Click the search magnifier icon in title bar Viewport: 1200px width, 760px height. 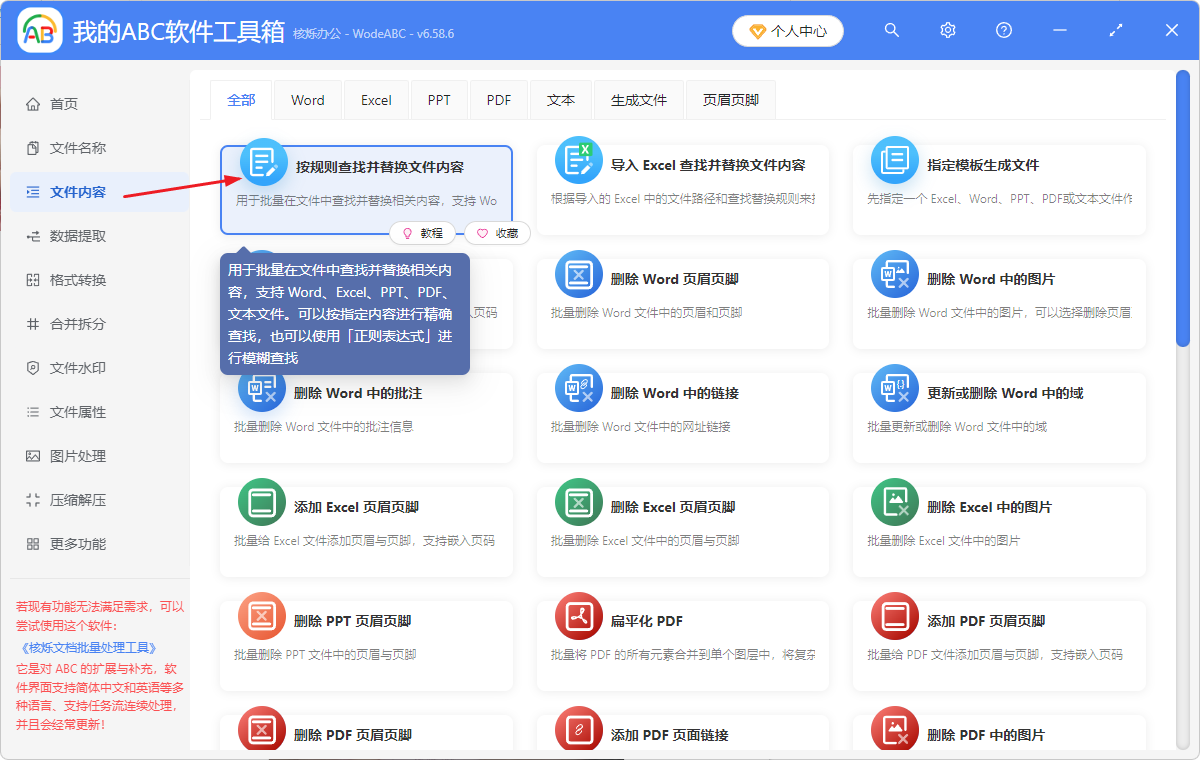coord(891,30)
